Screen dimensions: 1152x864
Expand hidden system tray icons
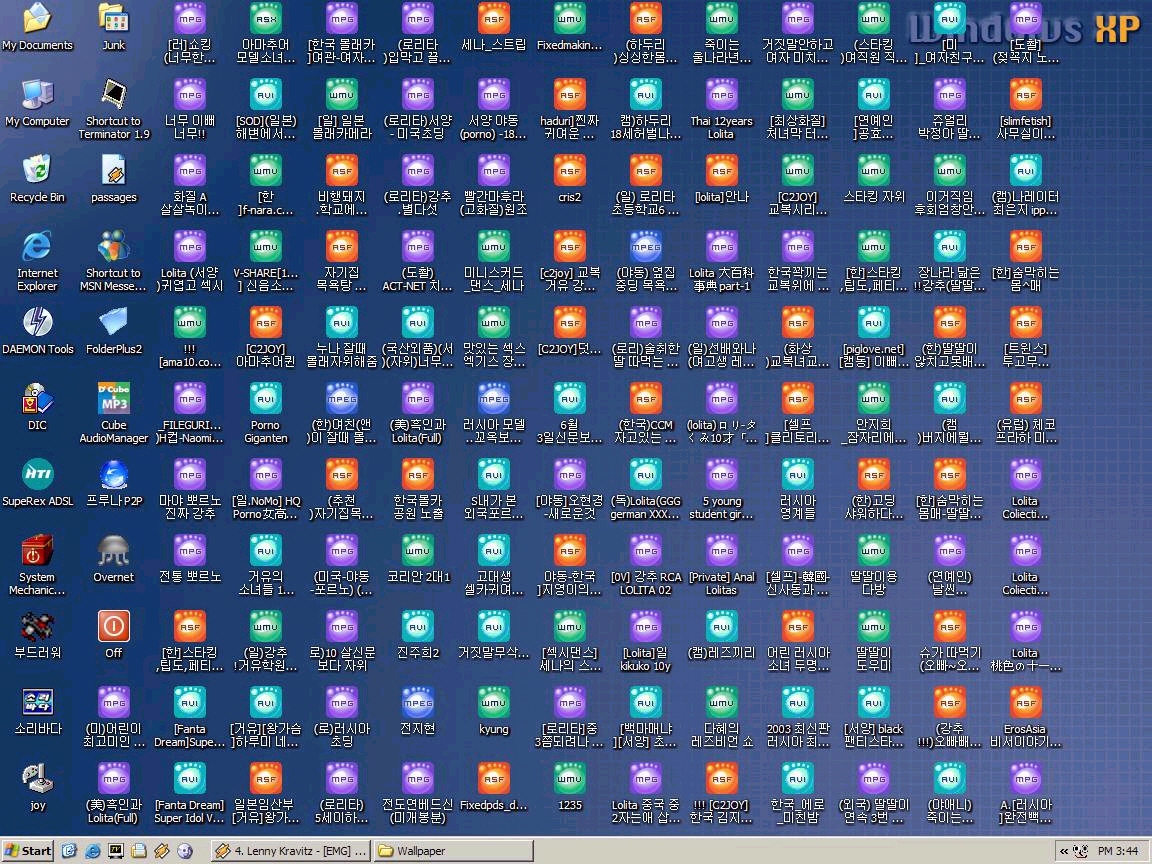pos(1064,851)
